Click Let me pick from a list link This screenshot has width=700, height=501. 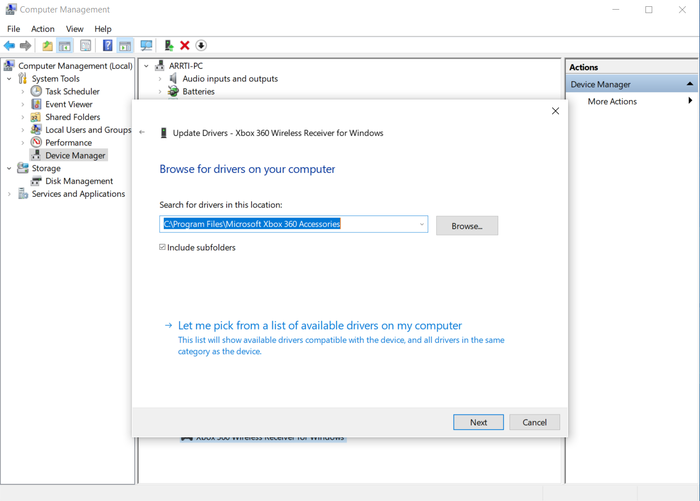click(320, 326)
